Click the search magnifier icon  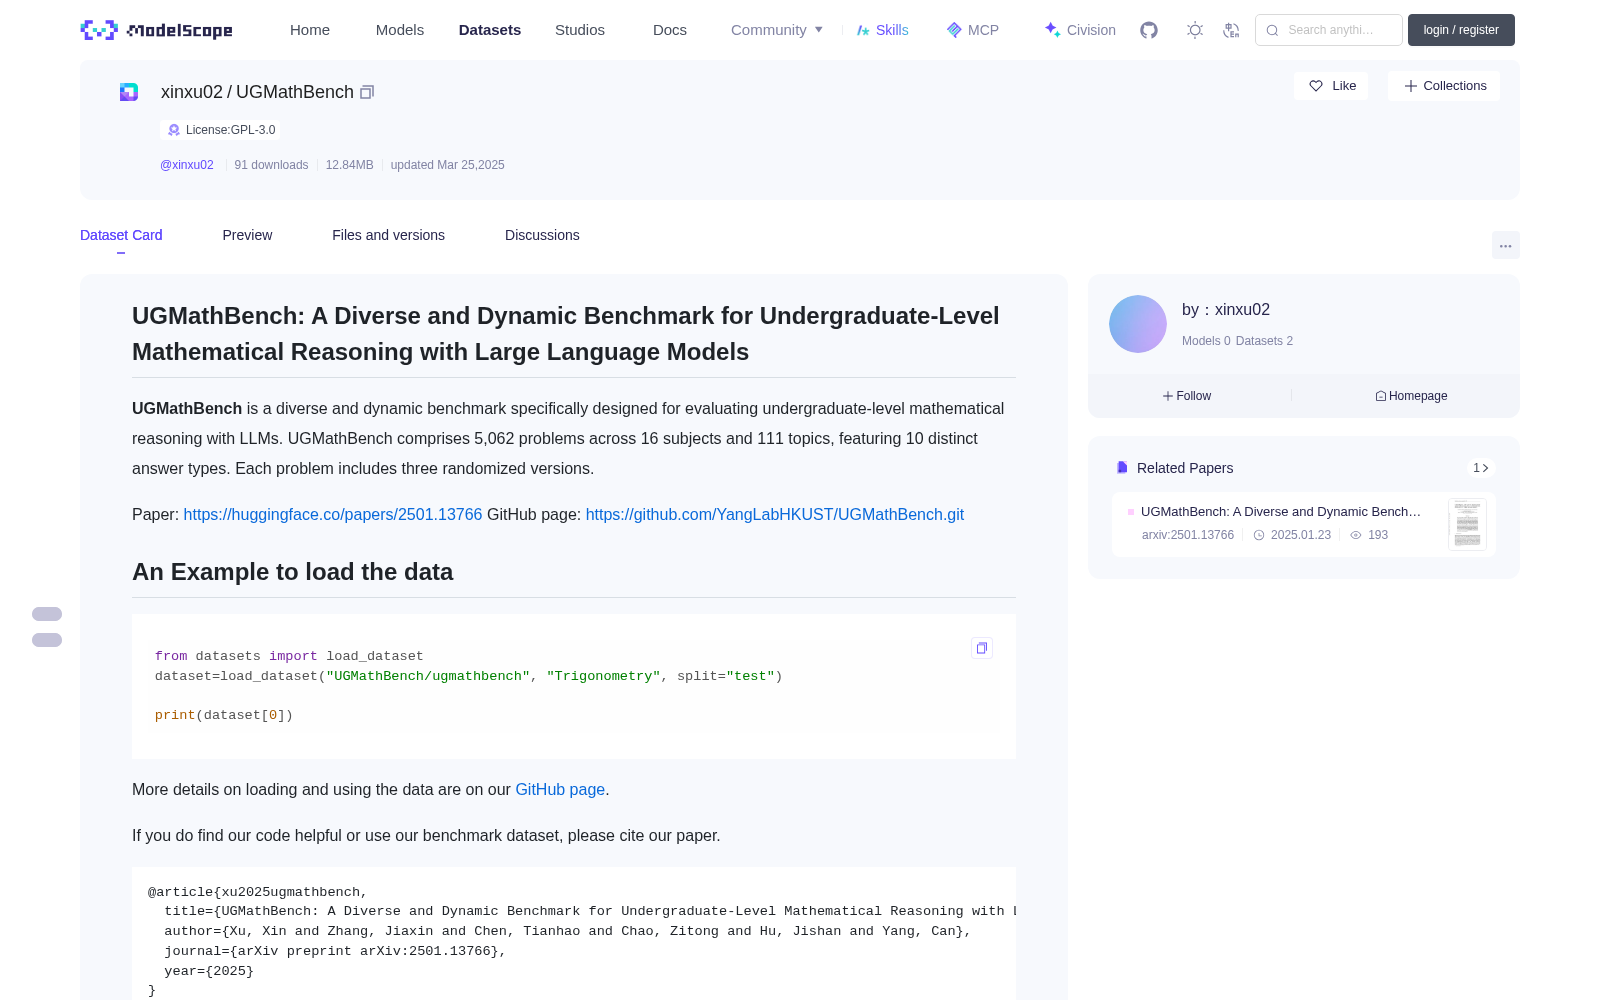coord(1273,30)
